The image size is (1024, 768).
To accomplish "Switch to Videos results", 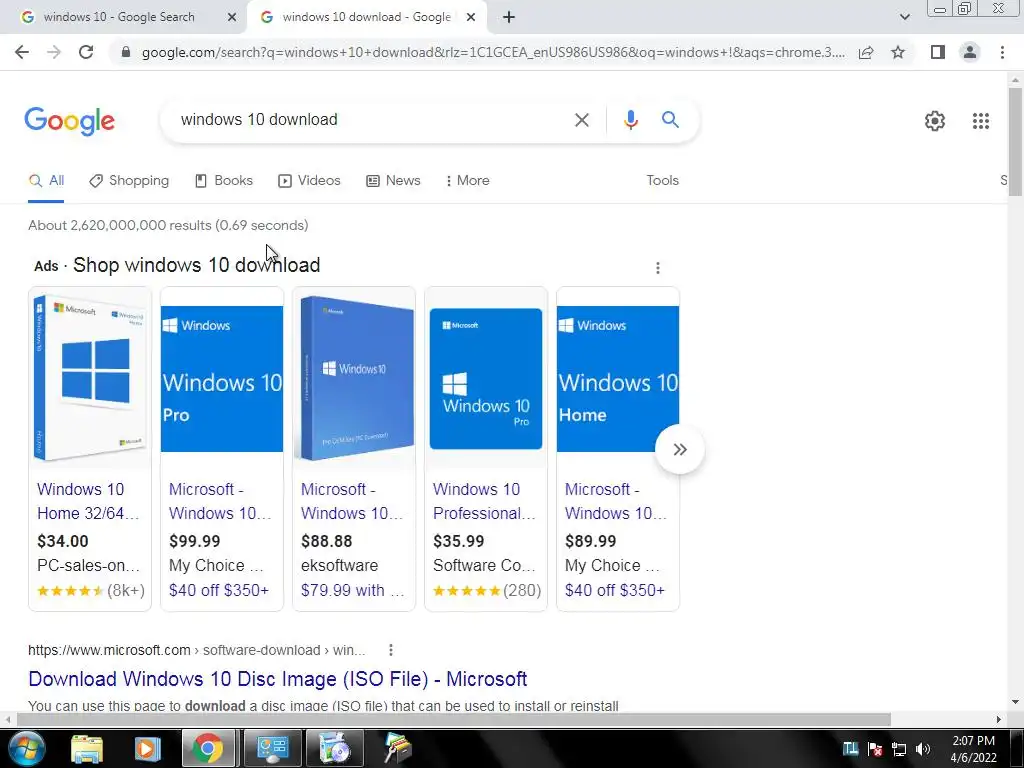I will tap(310, 181).
